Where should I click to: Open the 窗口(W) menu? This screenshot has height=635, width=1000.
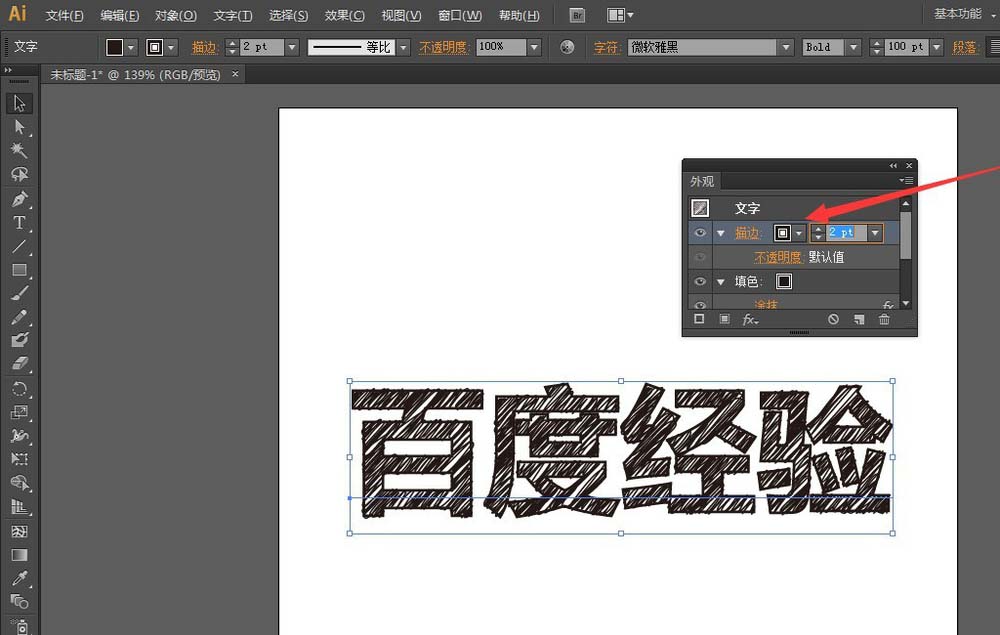pyautogui.click(x=460, y=15)
